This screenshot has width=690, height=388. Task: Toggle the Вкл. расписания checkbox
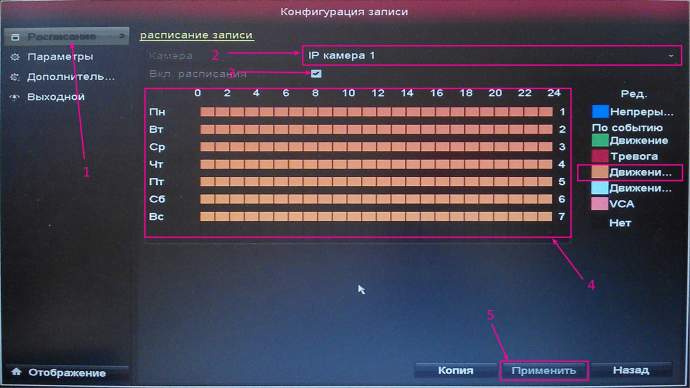point(316,73)
